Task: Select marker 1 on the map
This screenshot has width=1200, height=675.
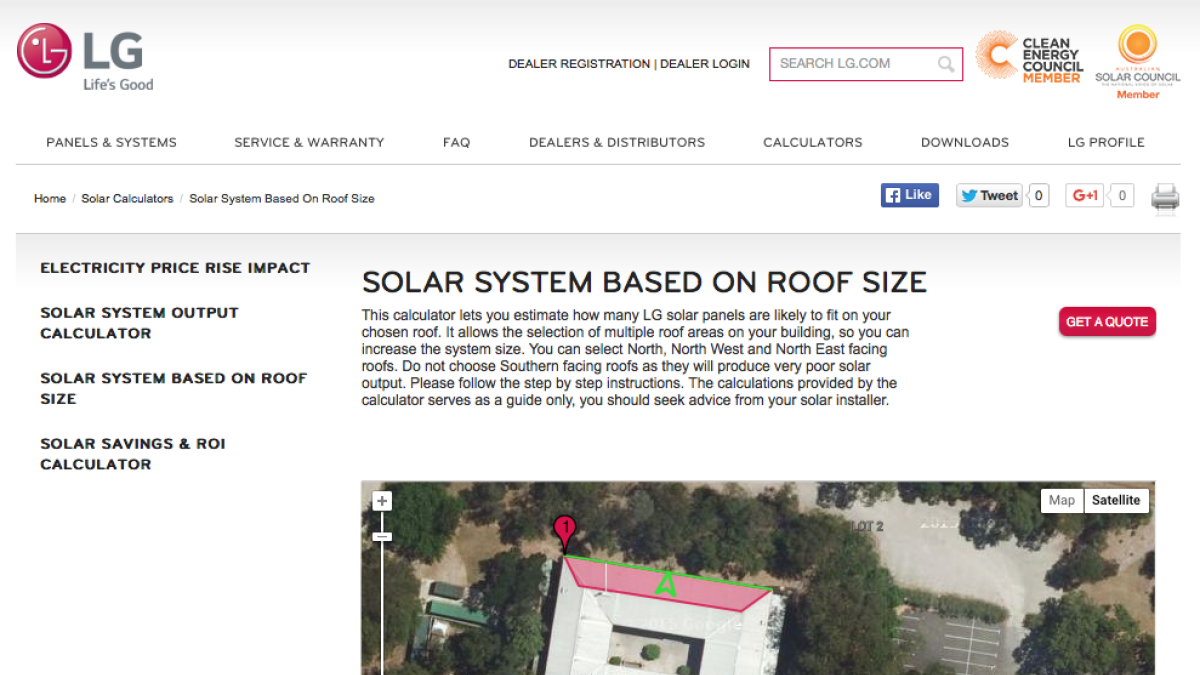Action: pyautogui.click(x=565, y=525)
